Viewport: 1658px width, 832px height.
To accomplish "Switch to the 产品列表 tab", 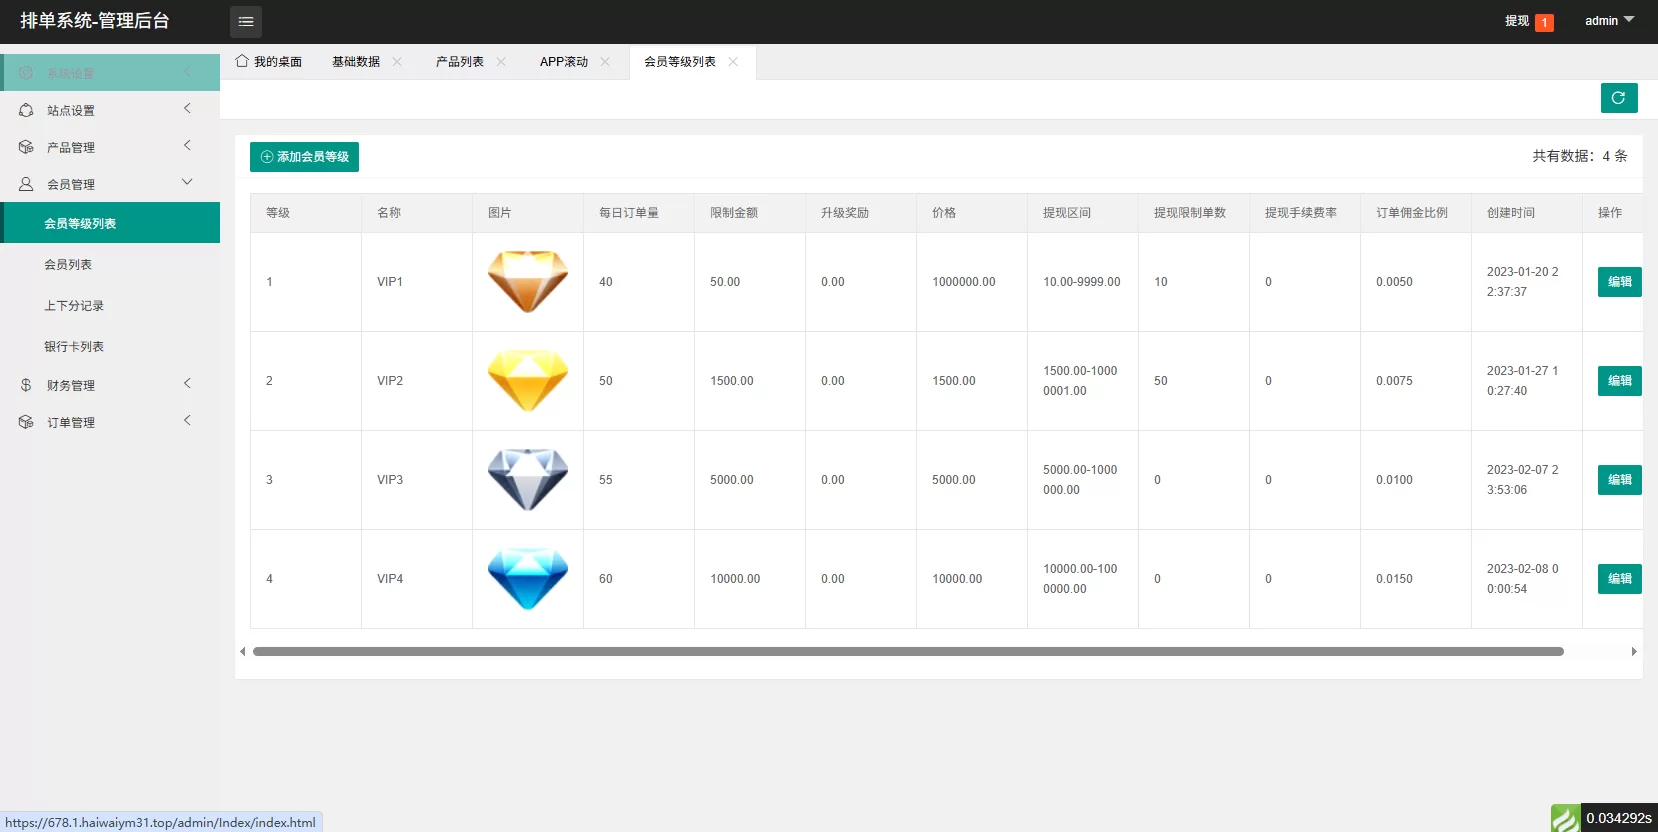I will (459, 62).
